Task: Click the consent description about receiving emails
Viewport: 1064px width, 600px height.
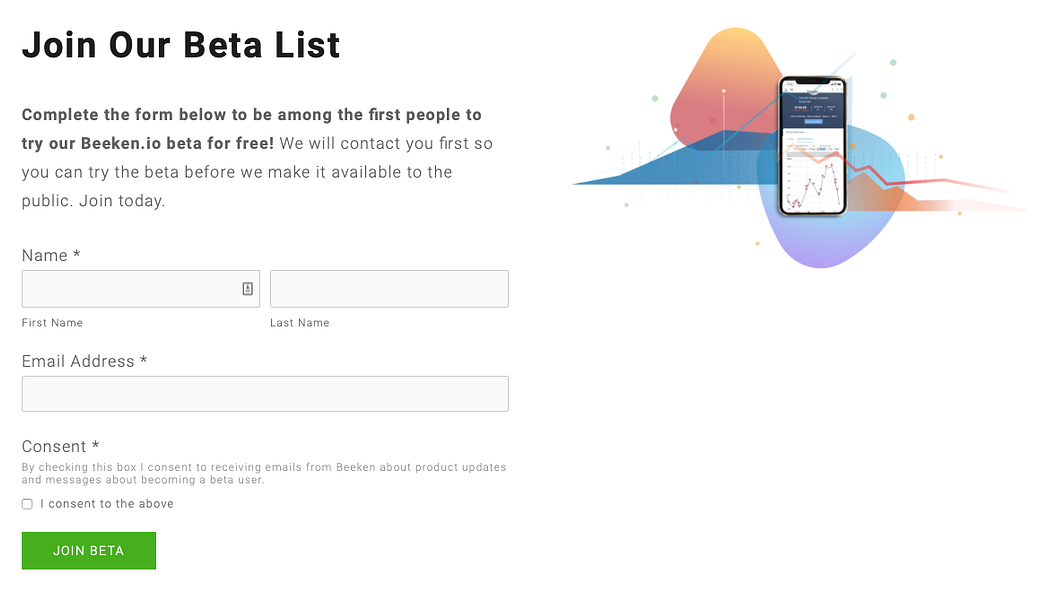Action: click(x=264, y=473)
